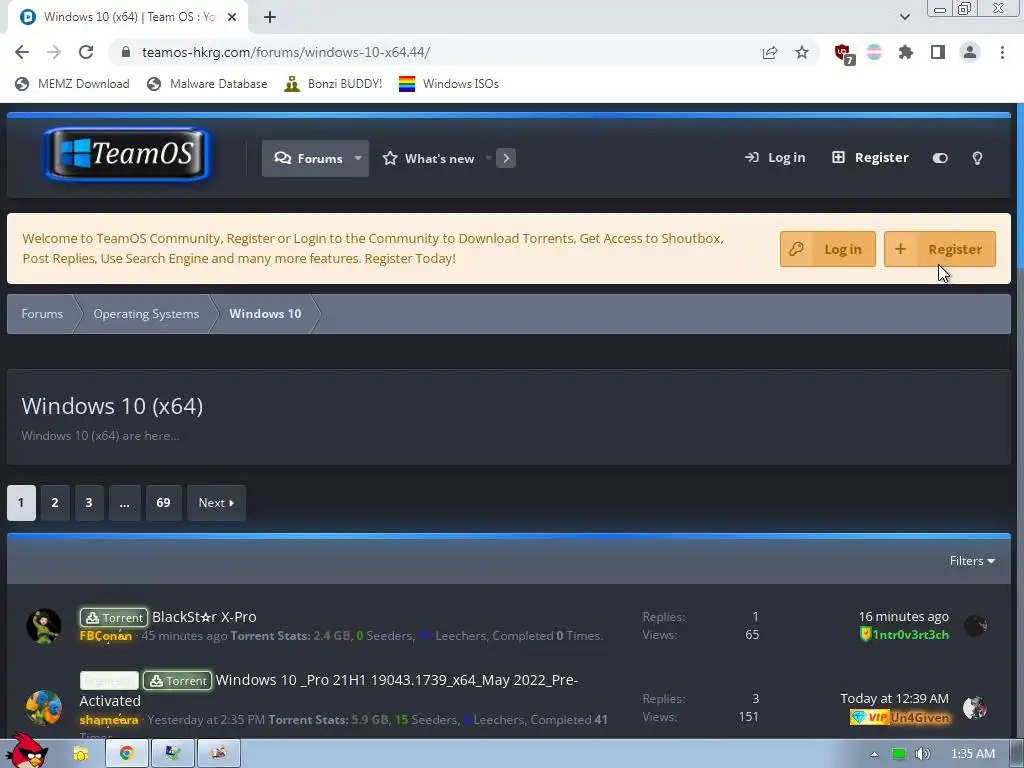Click FBConan's avatar in thread list
This screenshot has width=1024, height=768.
43,626
